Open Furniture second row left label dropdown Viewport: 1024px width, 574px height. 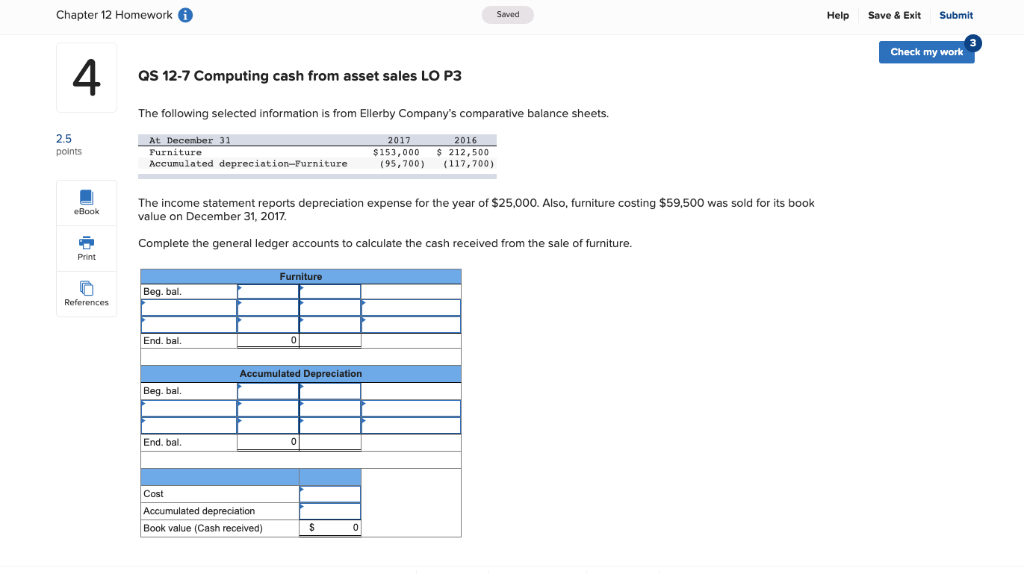[x=189, y=308]
